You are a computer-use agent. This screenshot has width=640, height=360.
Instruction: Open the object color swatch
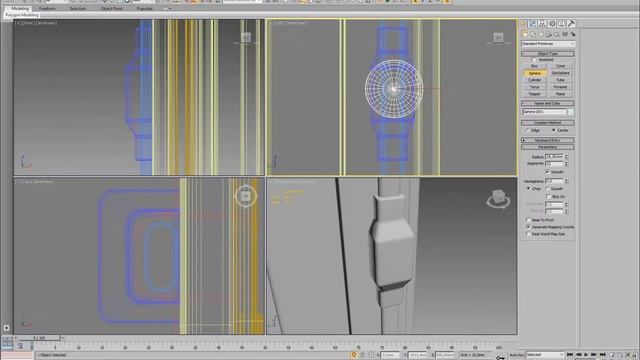click(x=571, y=112)
